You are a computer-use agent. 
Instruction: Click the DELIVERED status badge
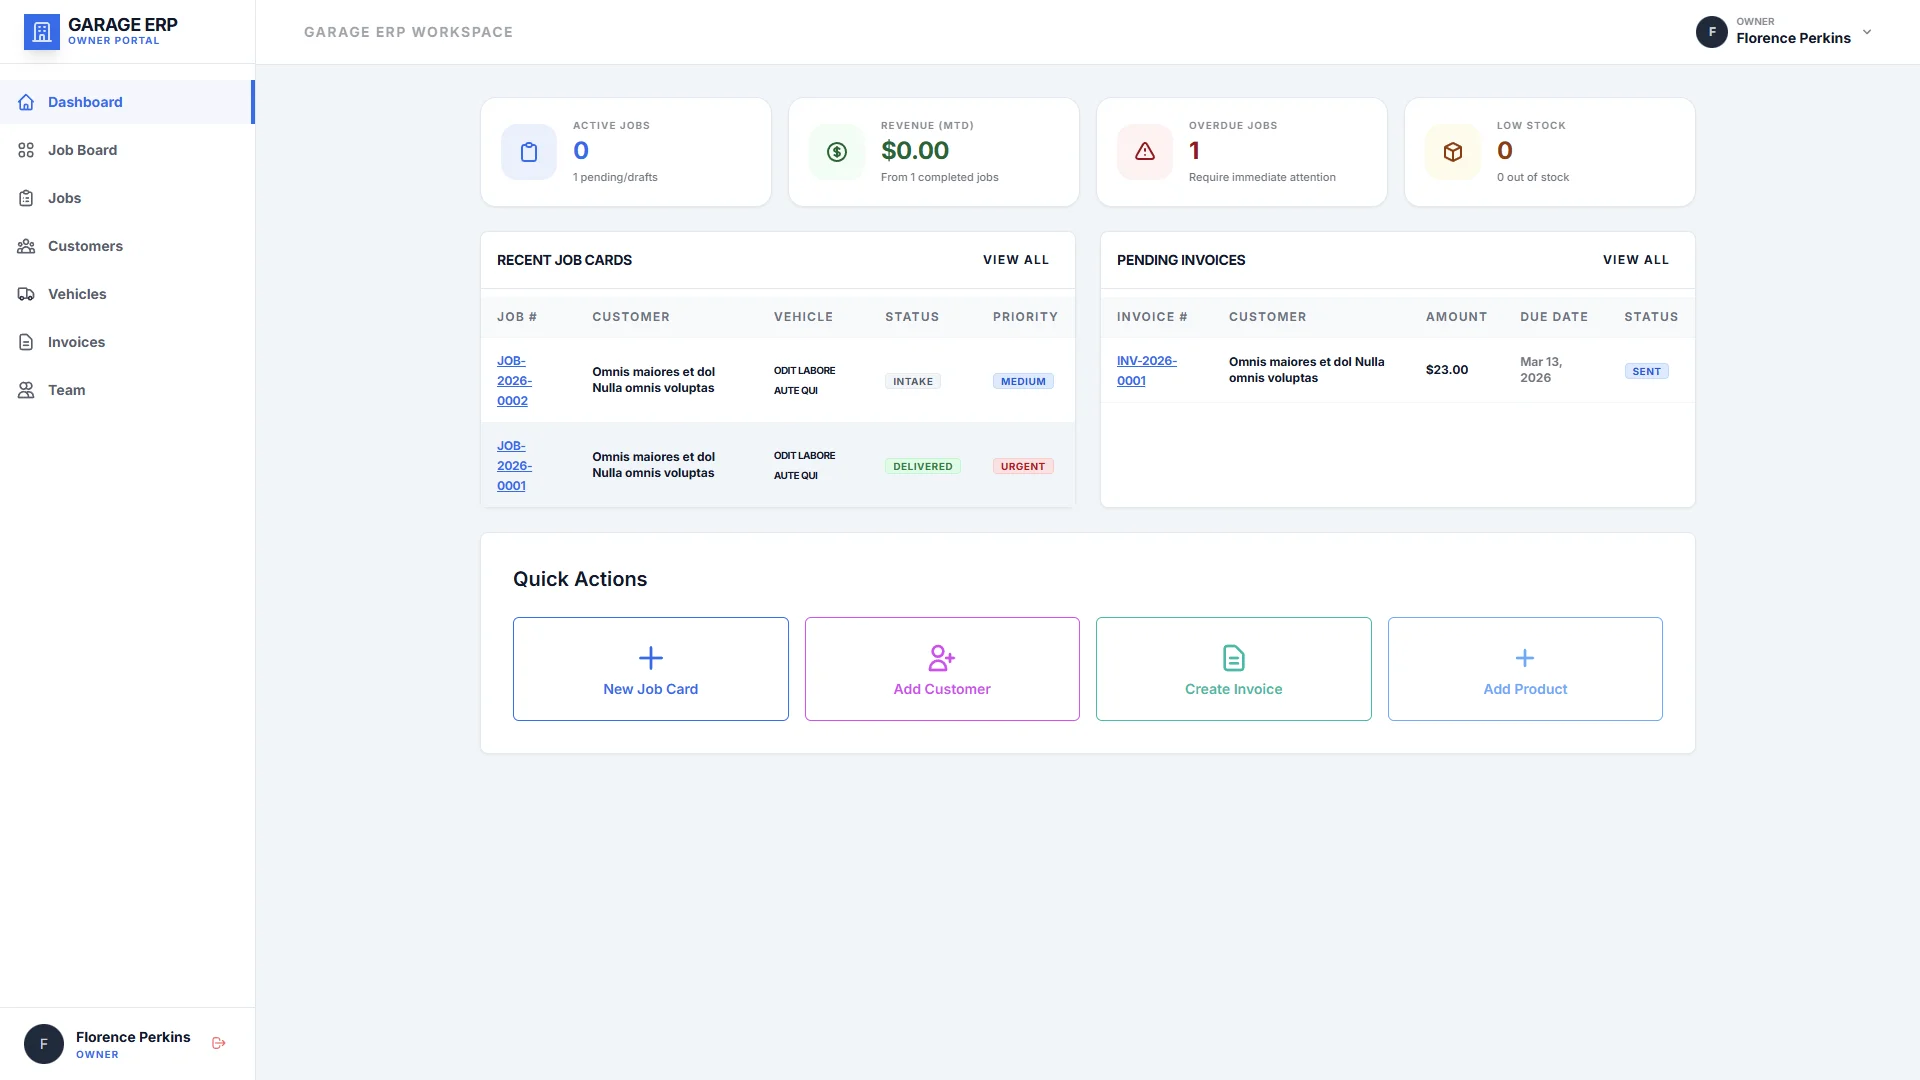click(x=923, y=467)
